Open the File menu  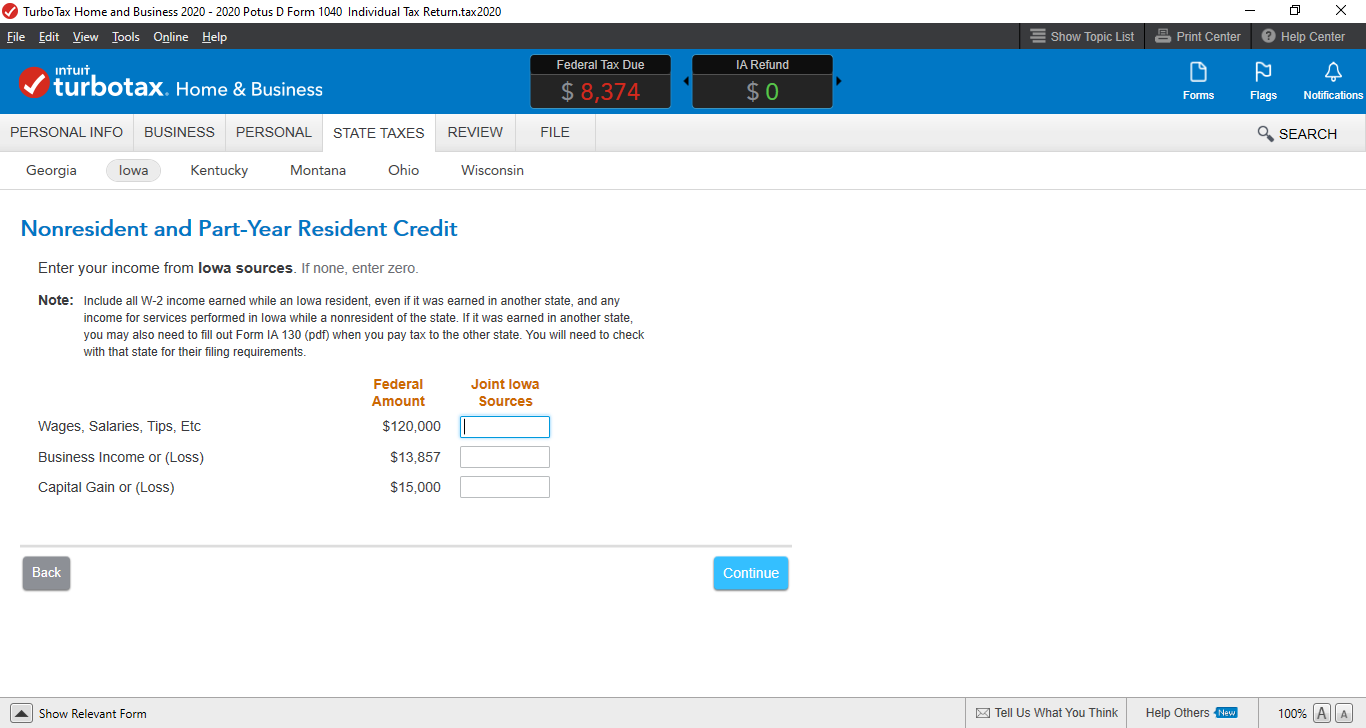[x=16, y=37]
